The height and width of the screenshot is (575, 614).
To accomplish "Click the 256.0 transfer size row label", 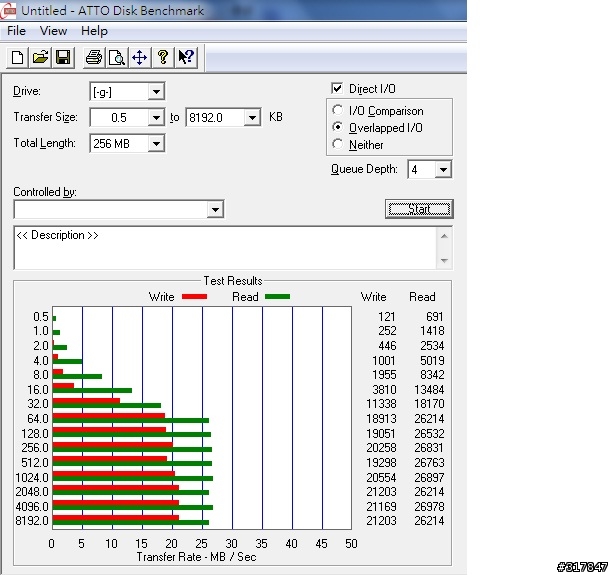I will coord(35,448).
